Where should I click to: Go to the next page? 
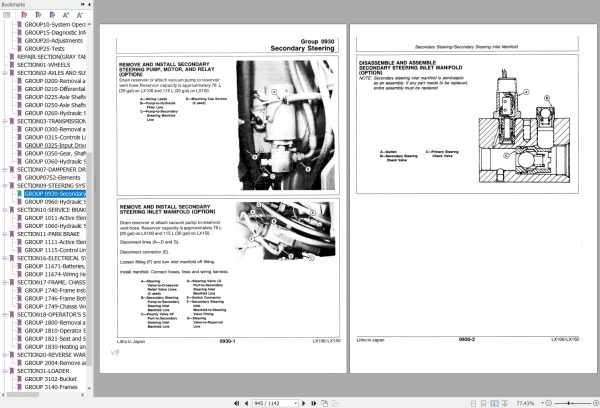303,403
